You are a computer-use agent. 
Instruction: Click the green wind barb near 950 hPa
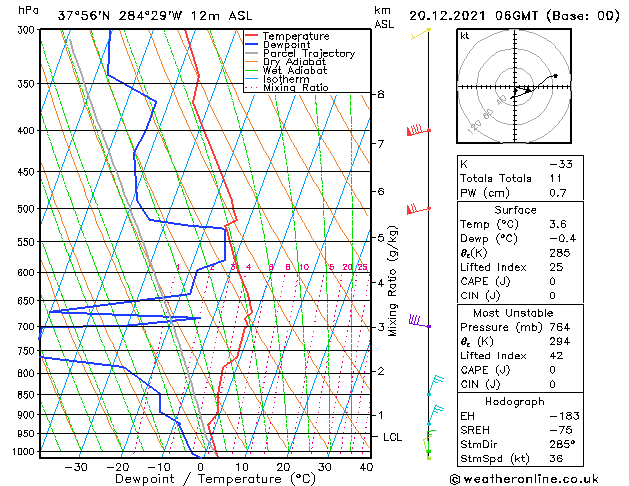coord(429,440)
